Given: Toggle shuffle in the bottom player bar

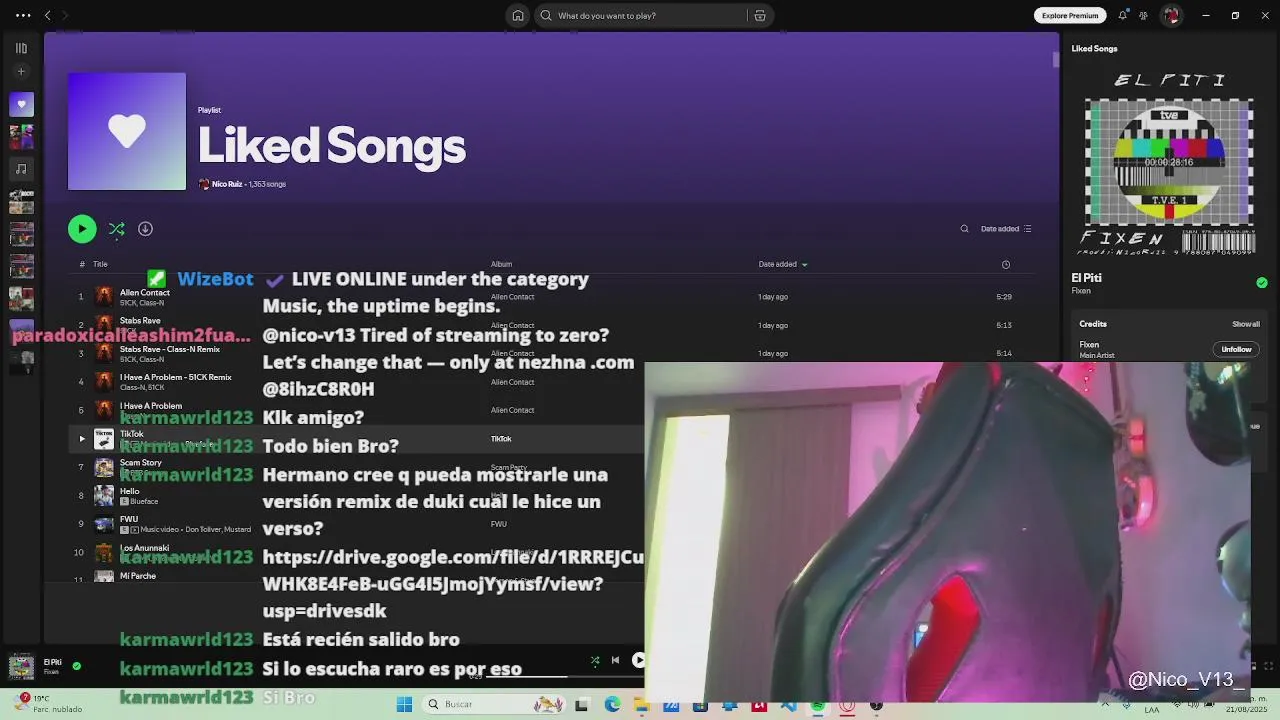Looking at the screenshot, I should pyautogui.click(x=595, y=660).
